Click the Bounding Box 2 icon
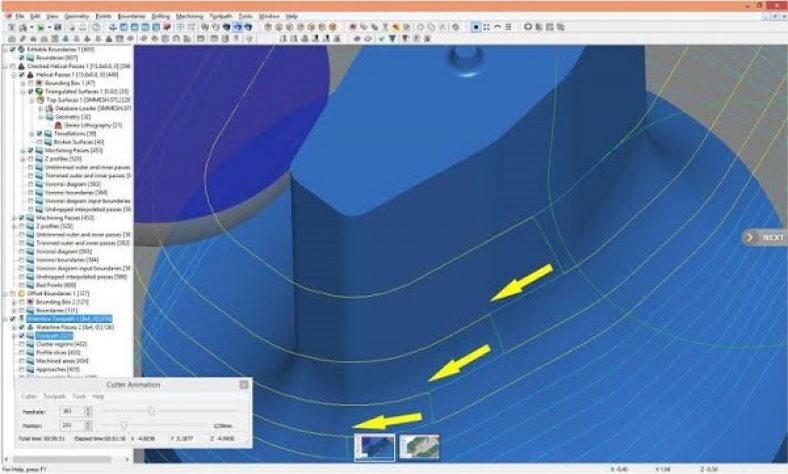Screen dimensions: 788x474 pos(30,302)
